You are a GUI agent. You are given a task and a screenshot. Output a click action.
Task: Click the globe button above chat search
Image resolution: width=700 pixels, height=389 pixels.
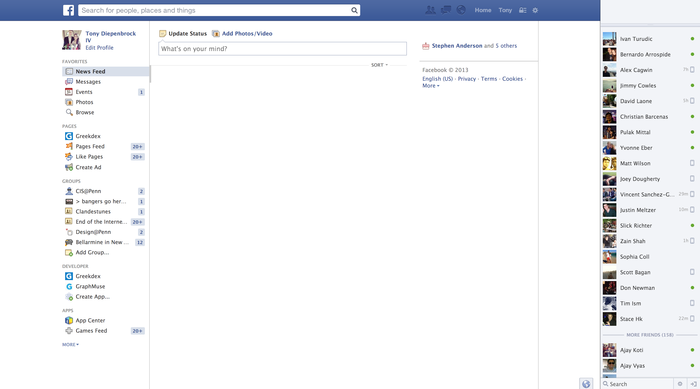pos(586,384)
